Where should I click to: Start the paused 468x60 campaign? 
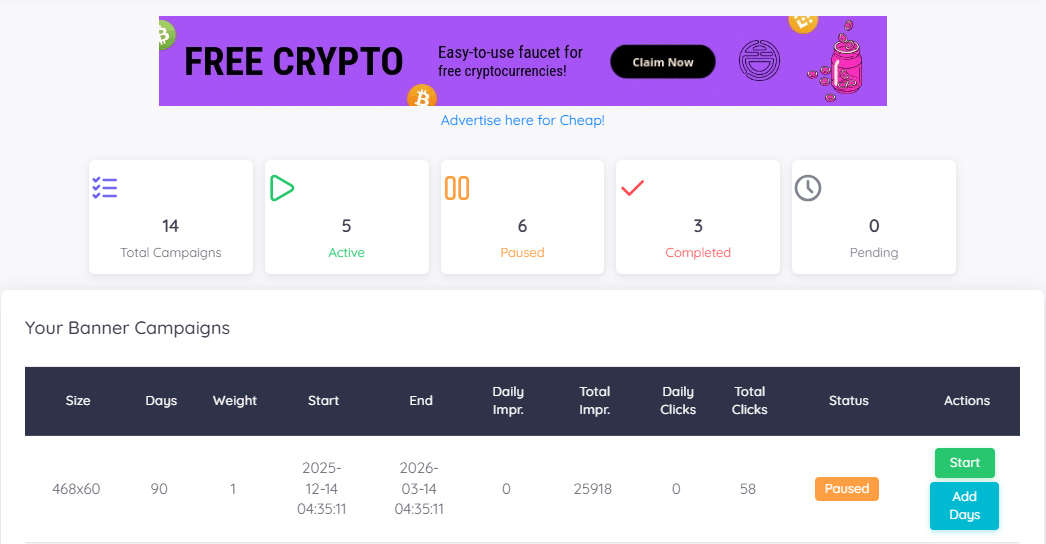pyautogui.click(x=964, y=463)
